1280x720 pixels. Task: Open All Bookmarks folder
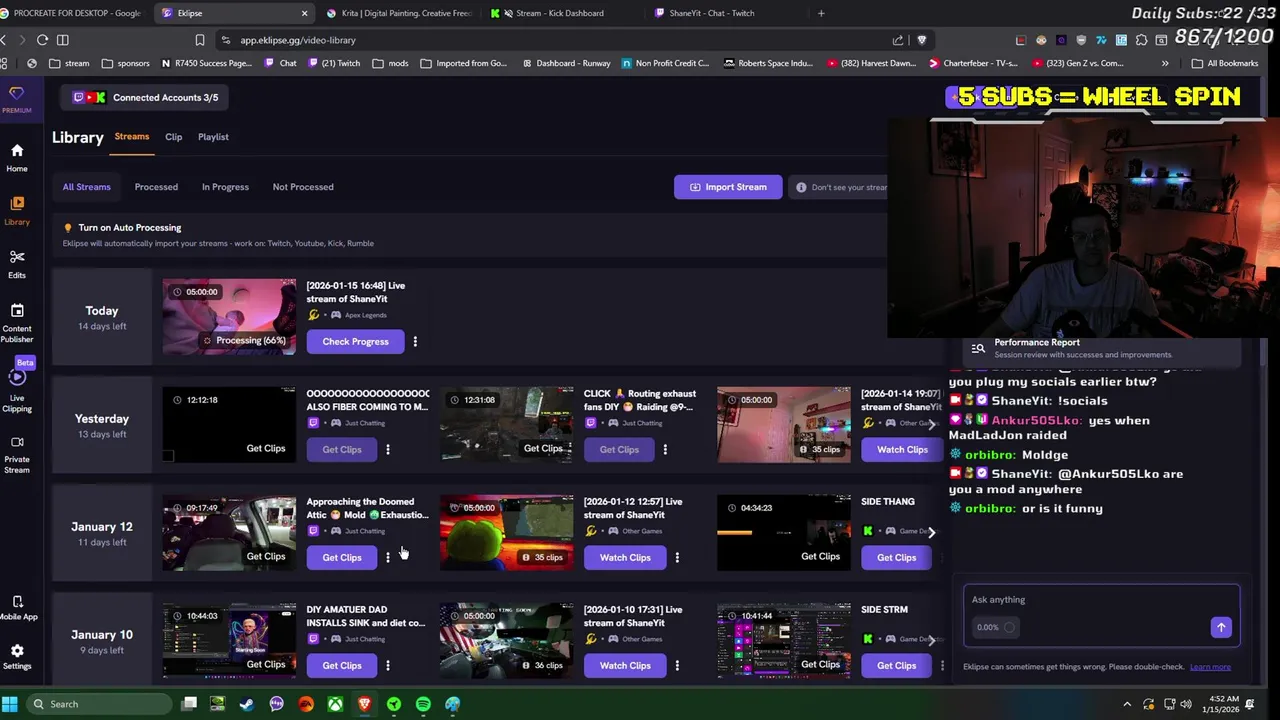pyautogui.click(x=1225, y=63)
